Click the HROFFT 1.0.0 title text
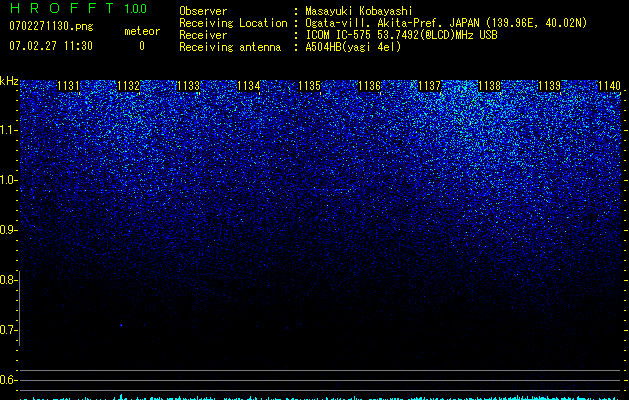This screenshot has height=400, width=629. (78, 8)
